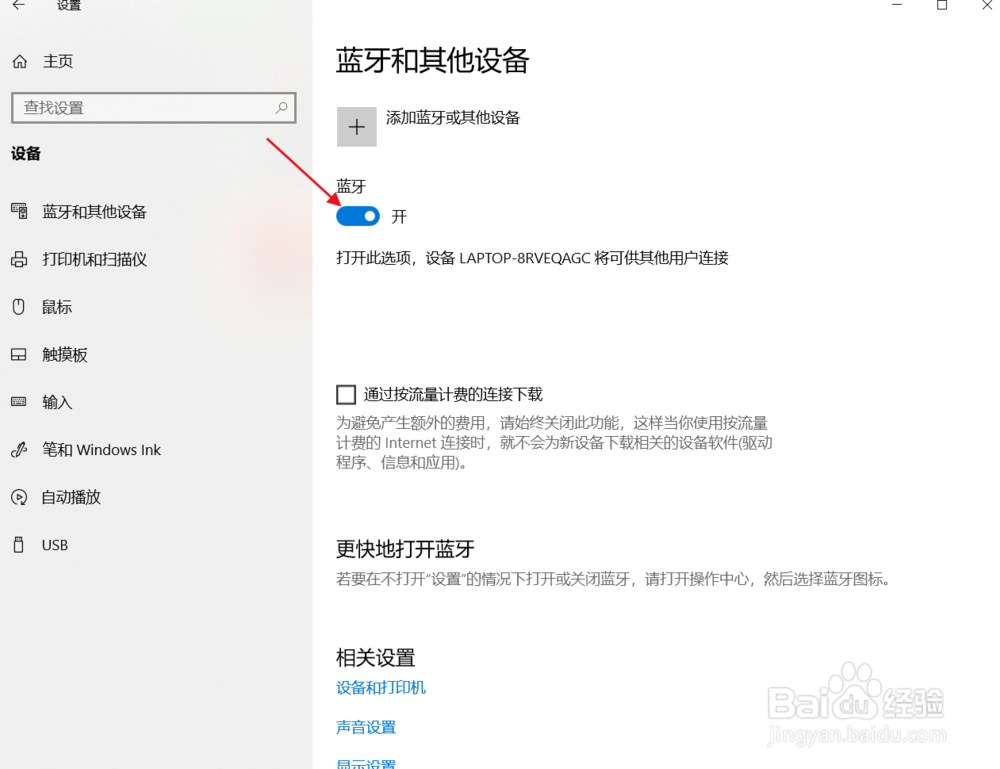Select the 打印机和扫描仪 sidebar icon
The height and width of the screenshot is (769, 1000).
coord(21,259)
